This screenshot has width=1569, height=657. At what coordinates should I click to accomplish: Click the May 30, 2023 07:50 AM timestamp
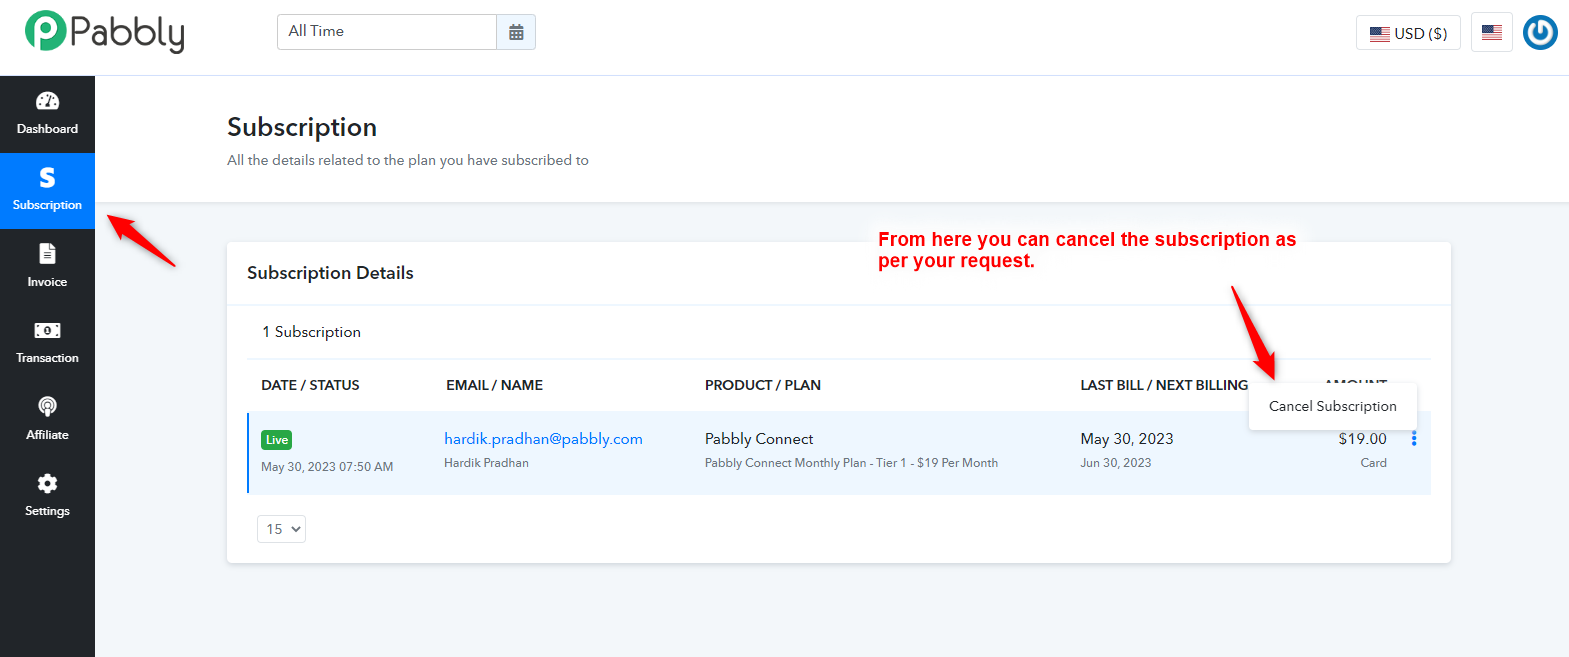pyautogui.click(x=327, y=467)
